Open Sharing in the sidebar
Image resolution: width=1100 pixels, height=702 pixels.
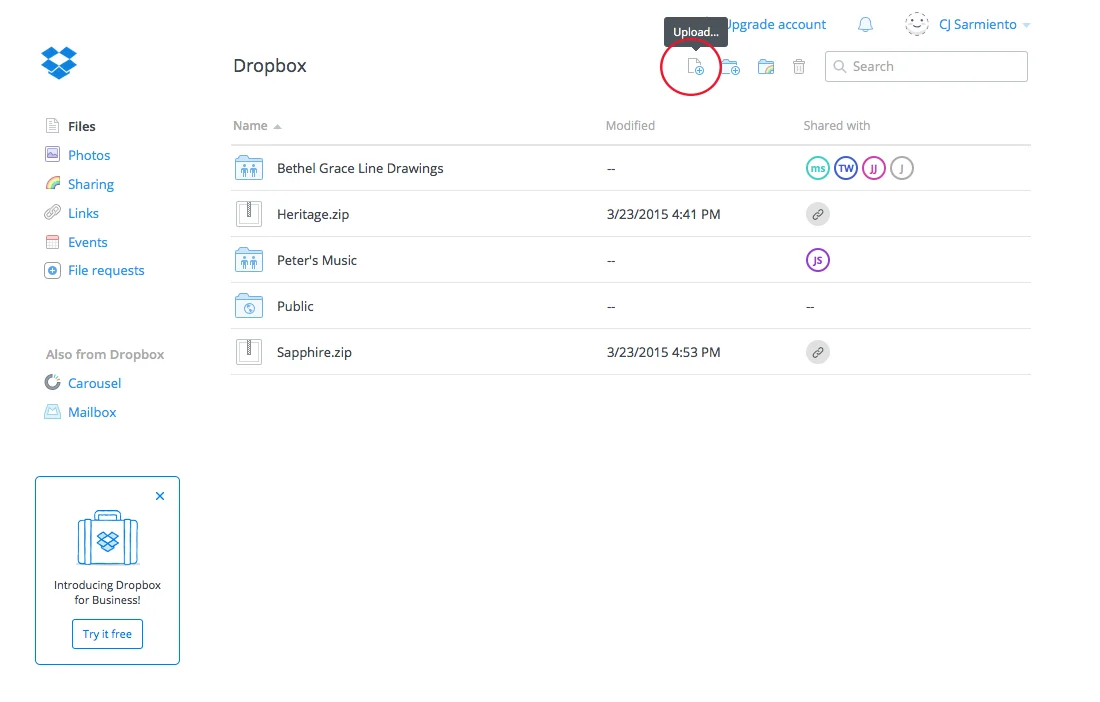[90, 184]
